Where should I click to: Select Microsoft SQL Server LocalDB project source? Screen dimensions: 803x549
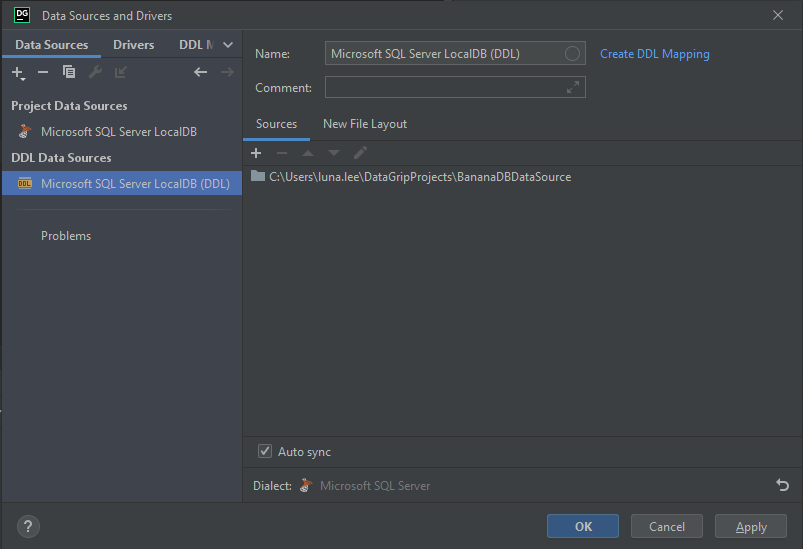118,132
